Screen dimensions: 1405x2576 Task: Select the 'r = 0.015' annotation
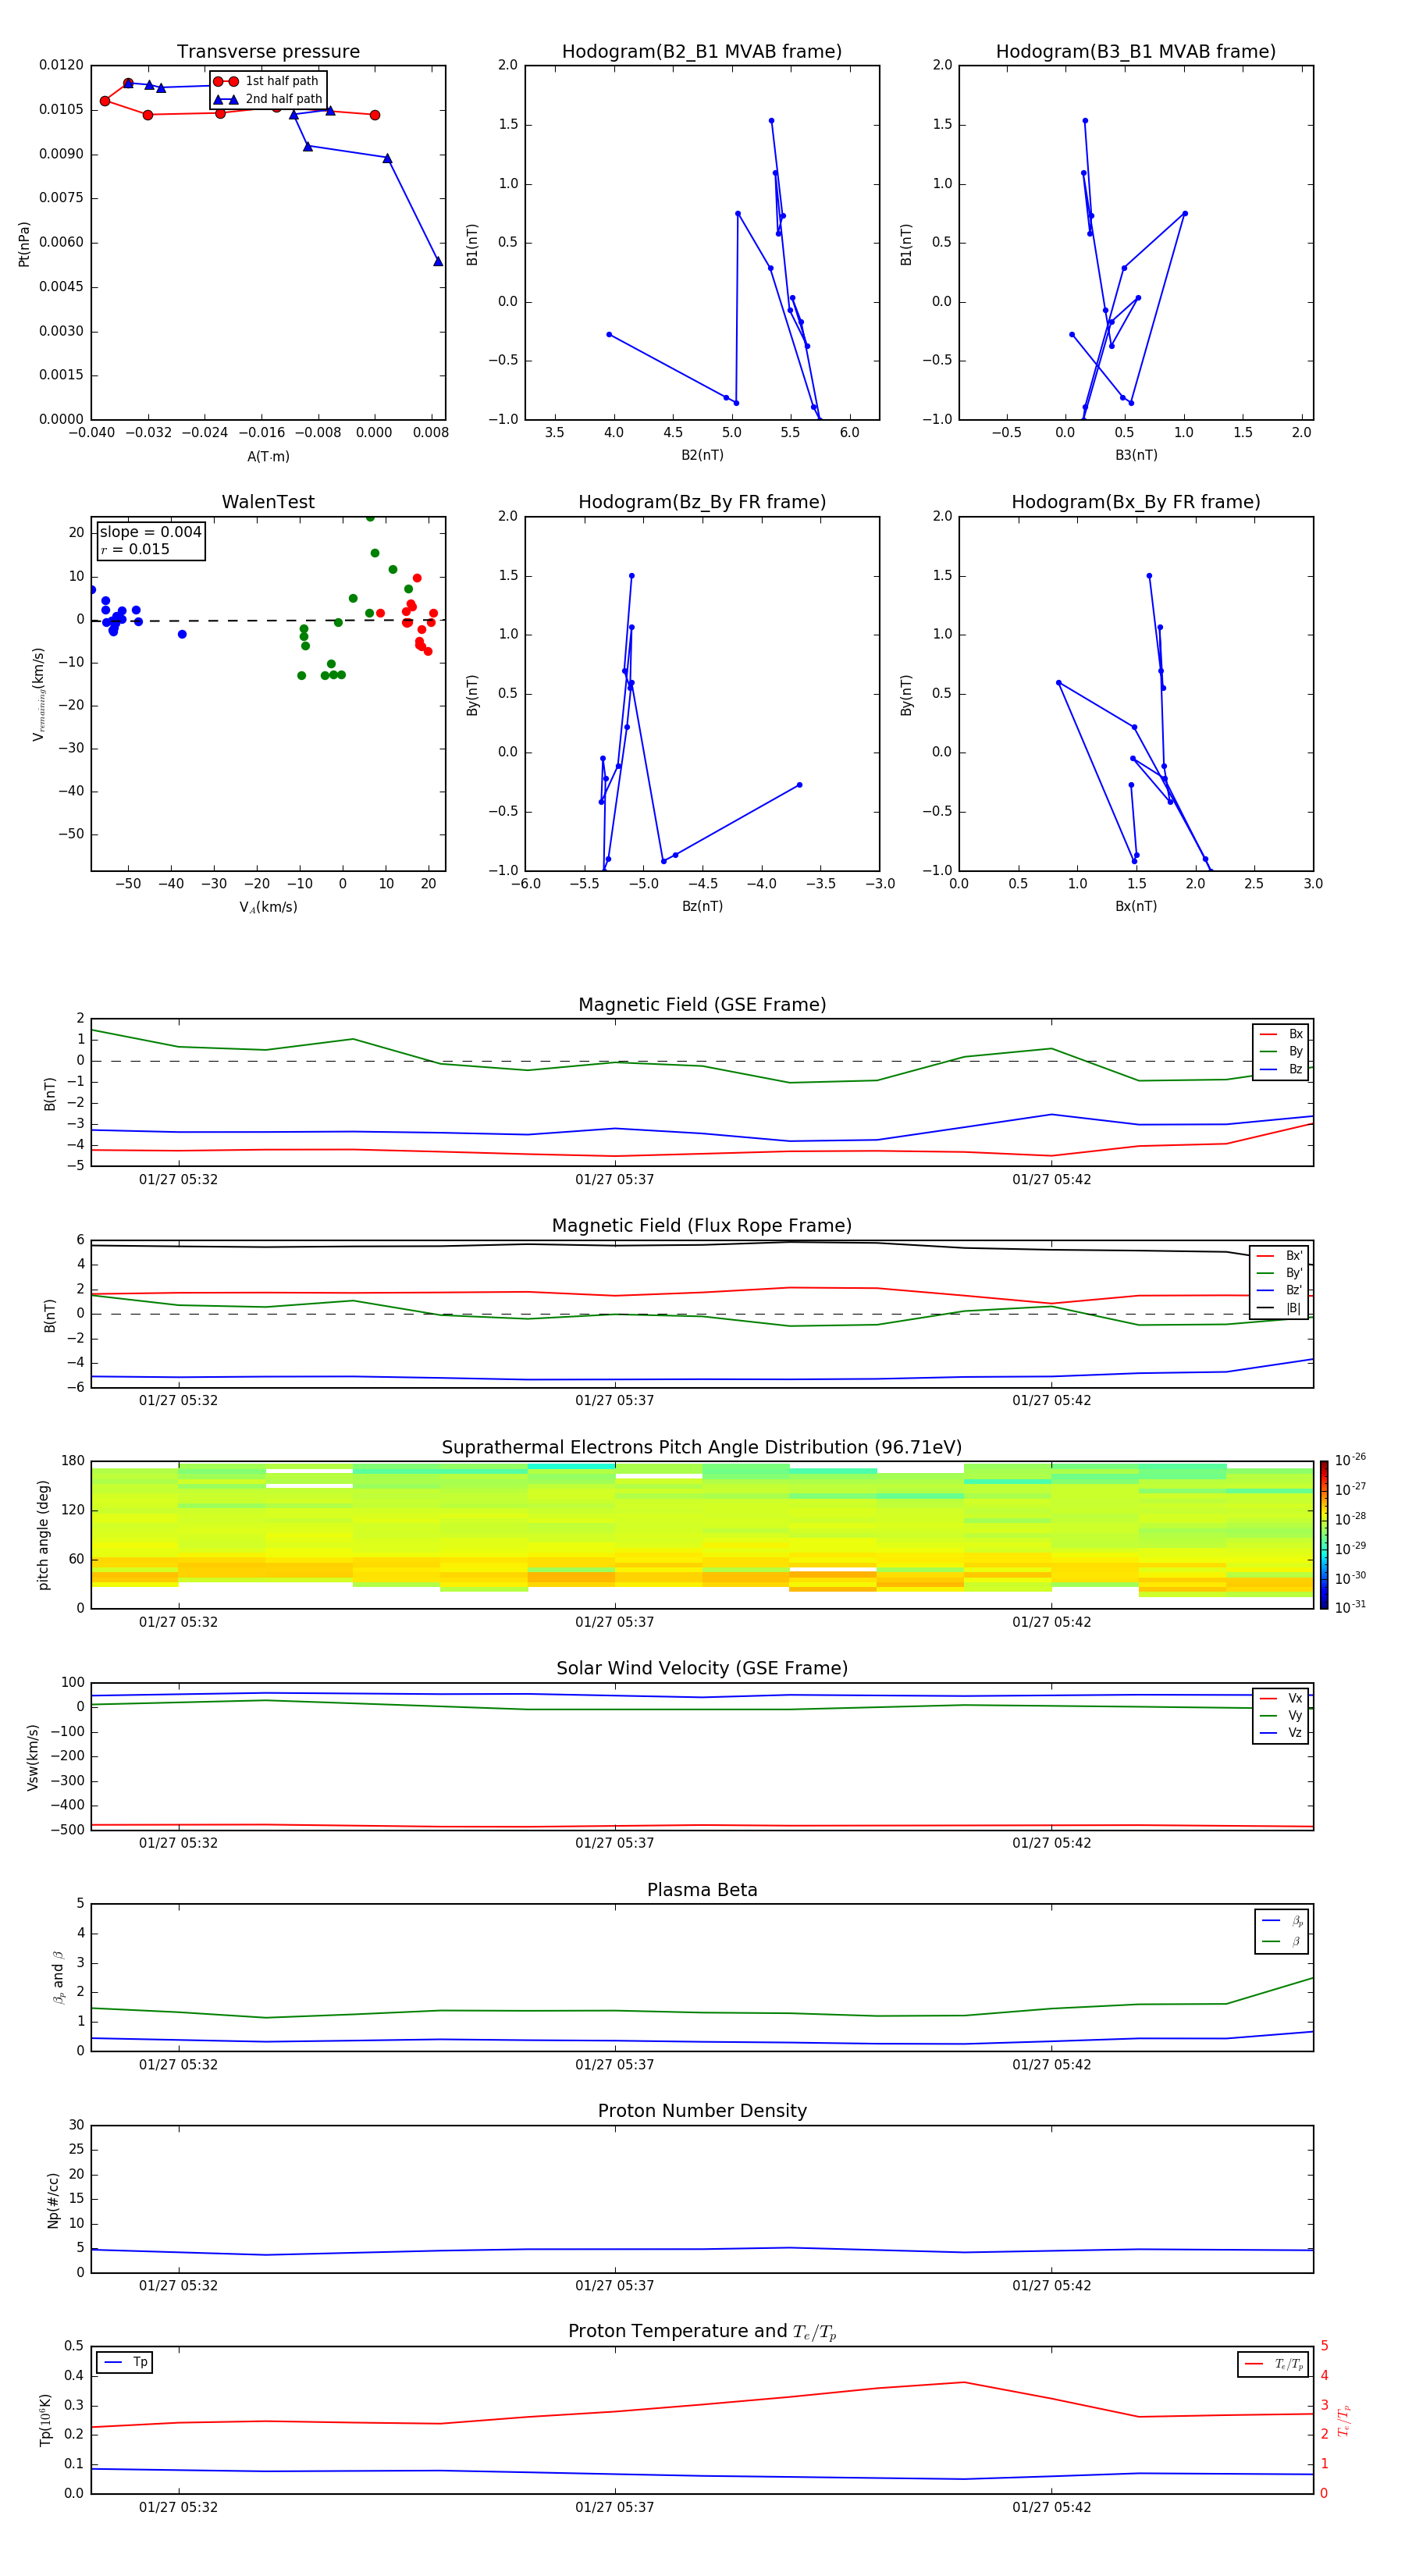coord(135,549)
